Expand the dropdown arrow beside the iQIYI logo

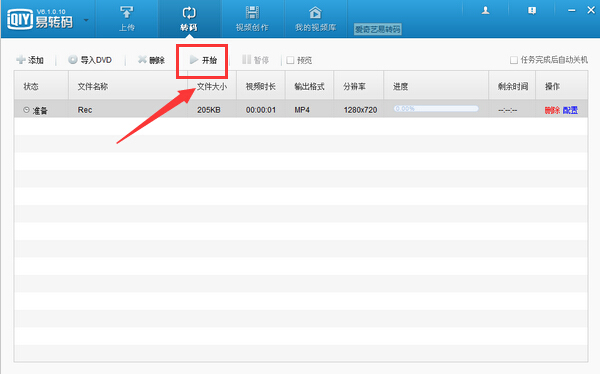86,20
